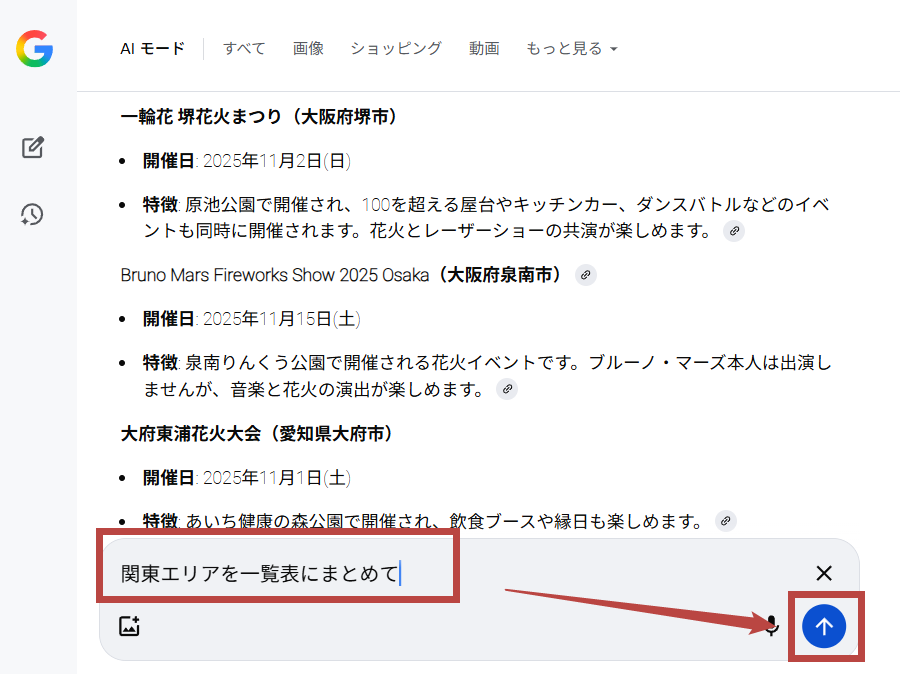Activate voice input microphone
The height and width of the screenshot is (674, 900).
click(771, 626)
